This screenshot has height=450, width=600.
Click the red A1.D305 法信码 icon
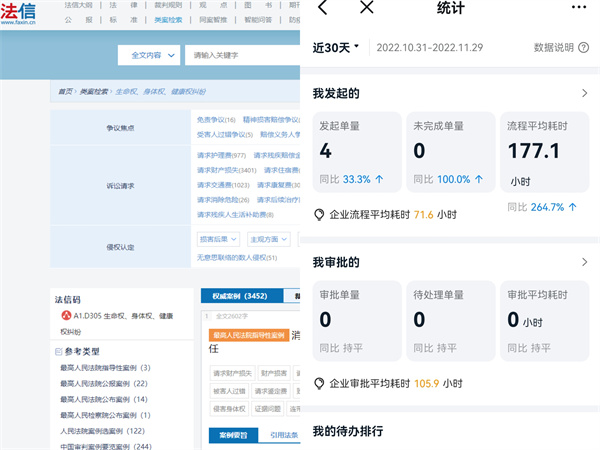click(x=66, y=315)
